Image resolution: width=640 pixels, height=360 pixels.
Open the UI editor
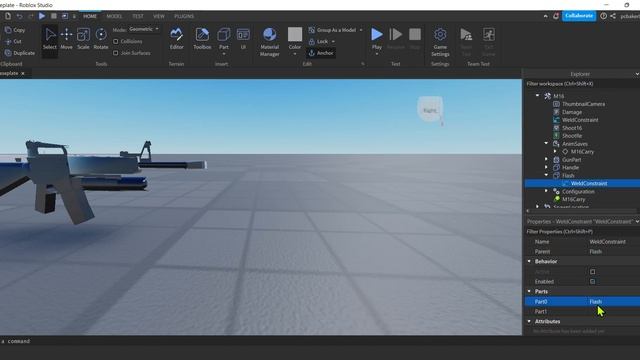tap(243, 39)
